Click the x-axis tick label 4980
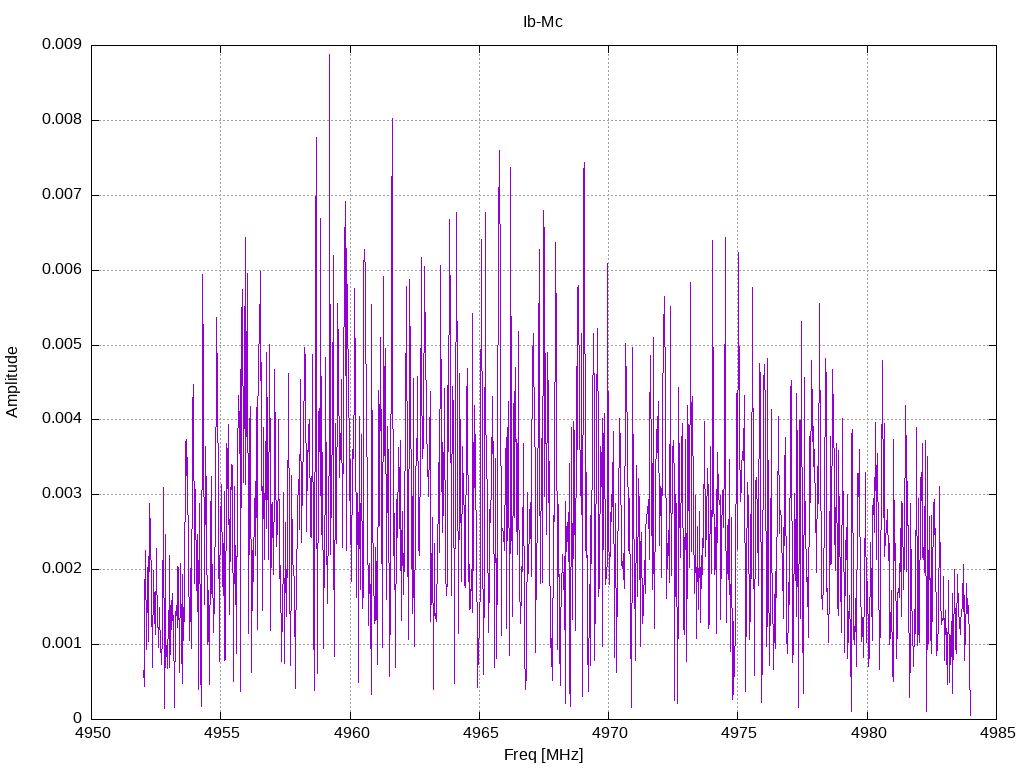 point(868,733)
